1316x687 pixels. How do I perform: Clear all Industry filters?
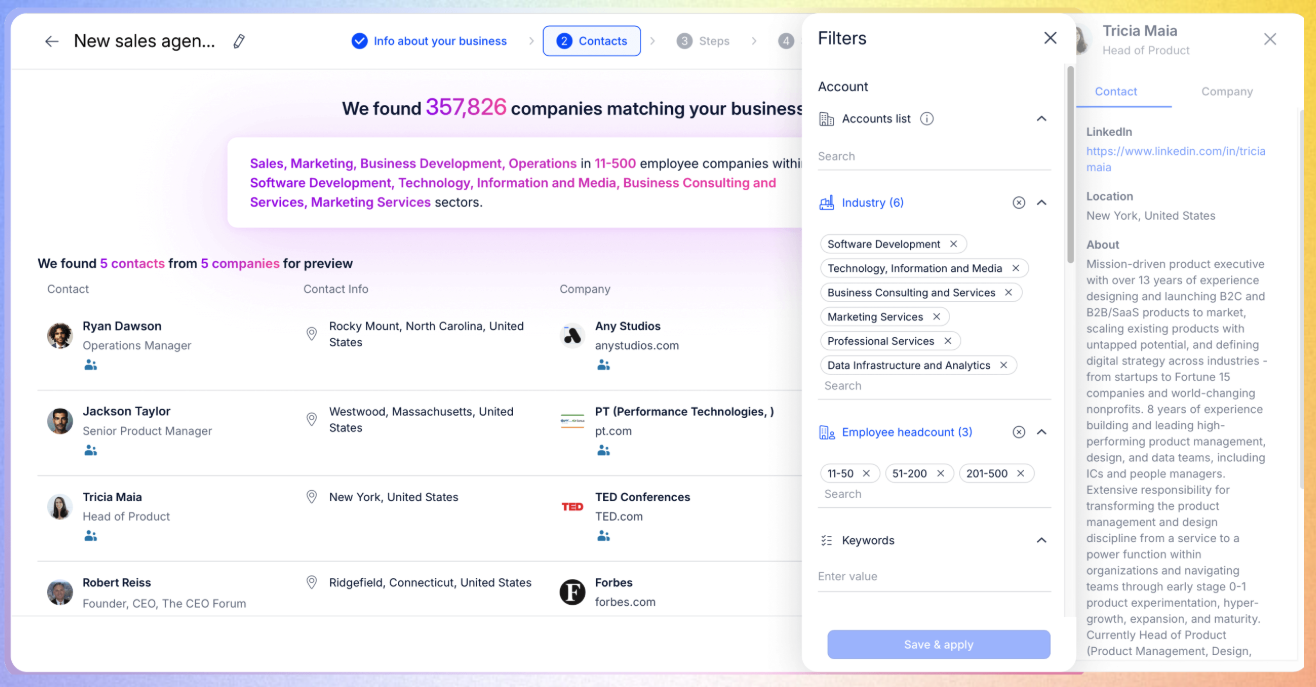1019,202
